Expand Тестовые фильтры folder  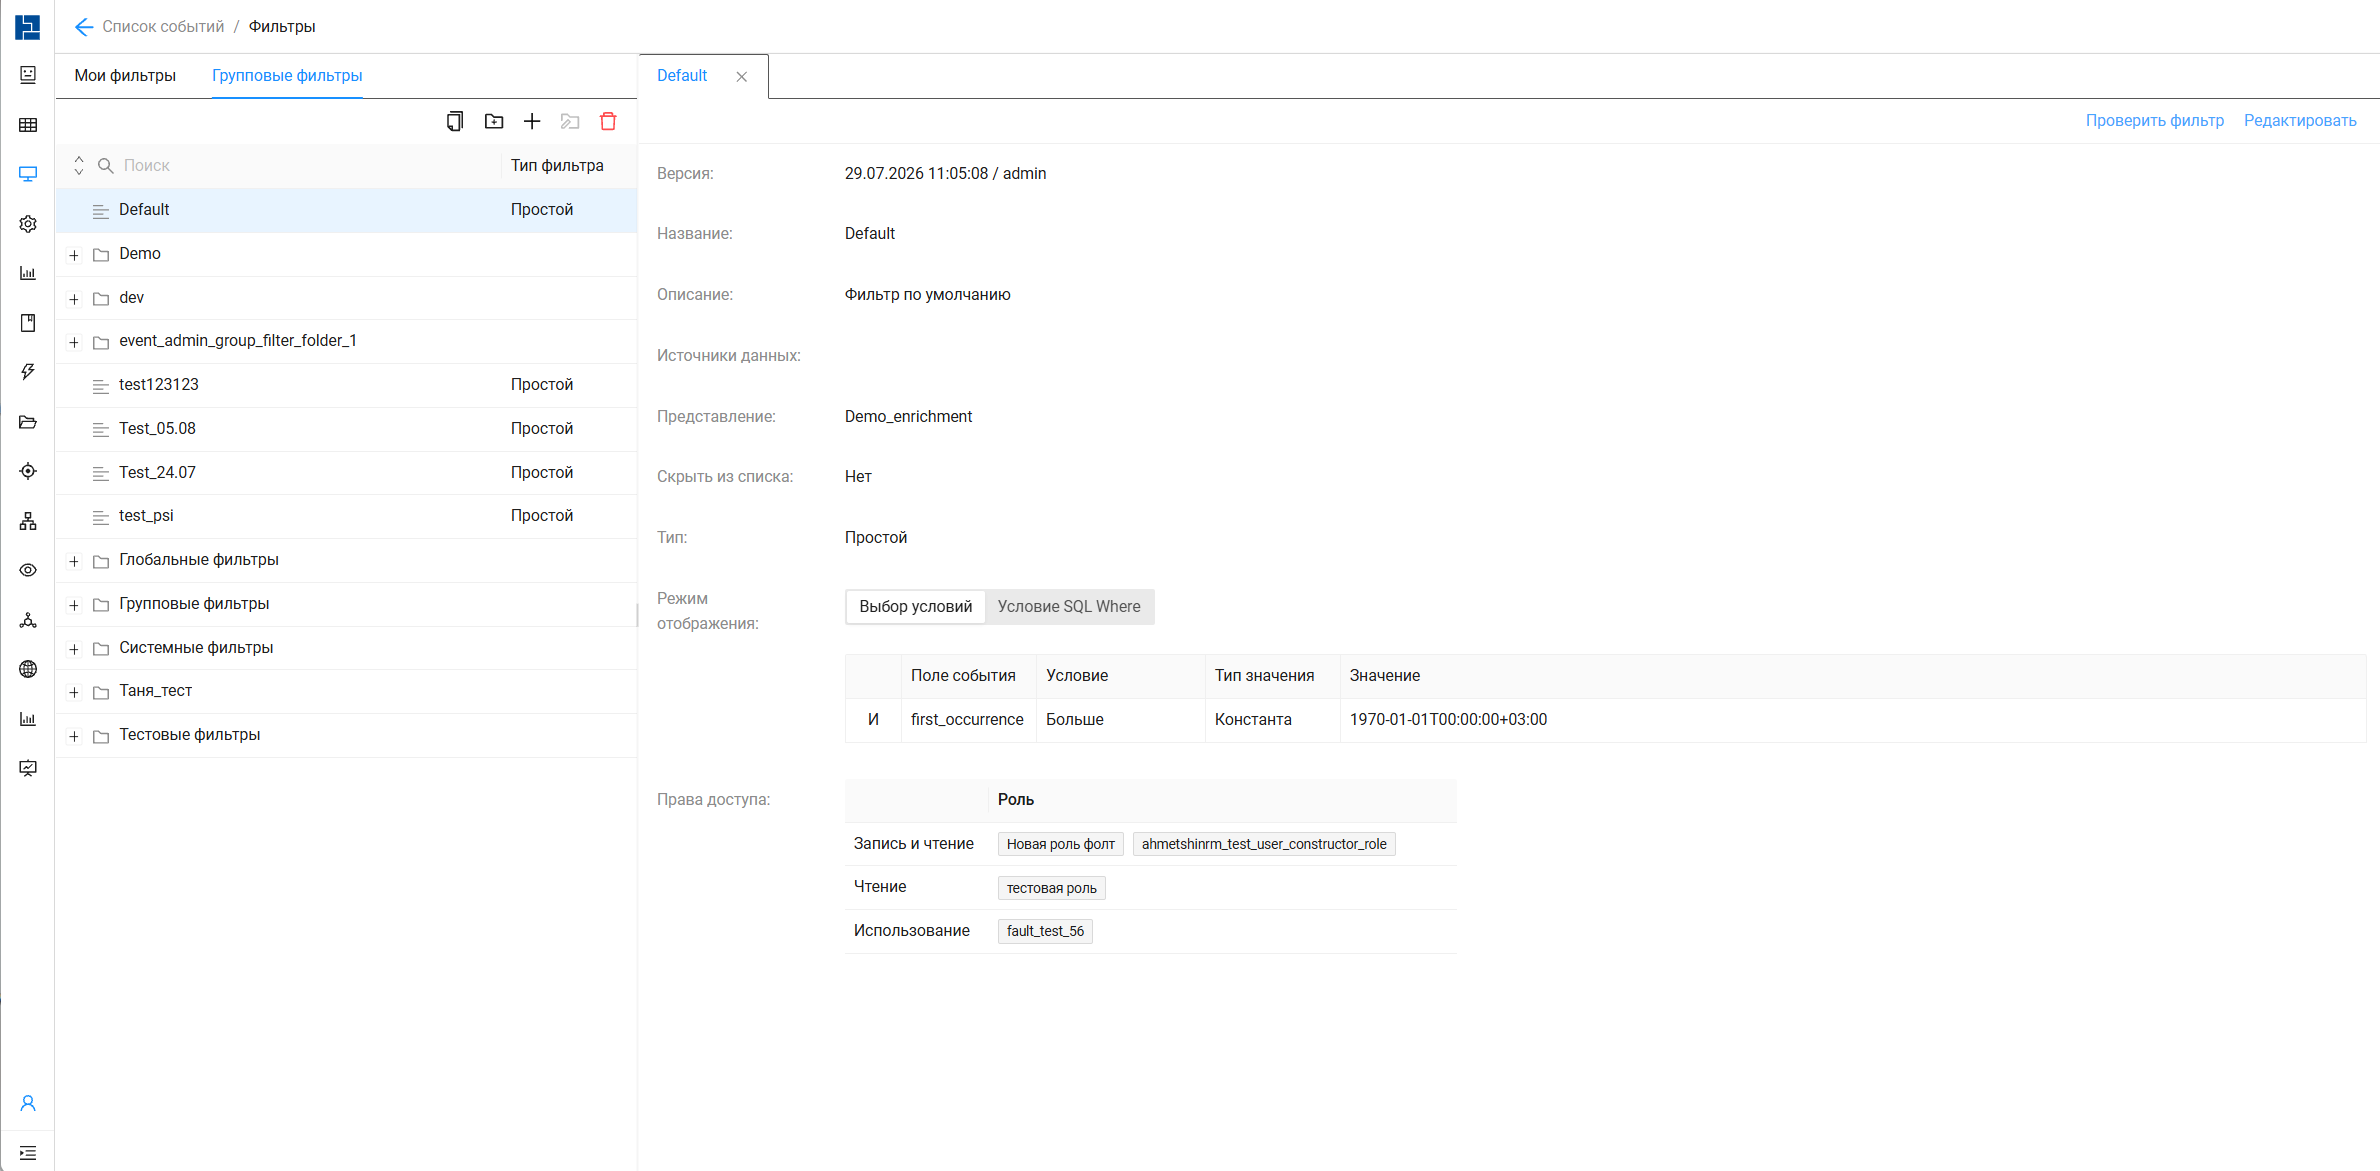(x=74, y=736)
